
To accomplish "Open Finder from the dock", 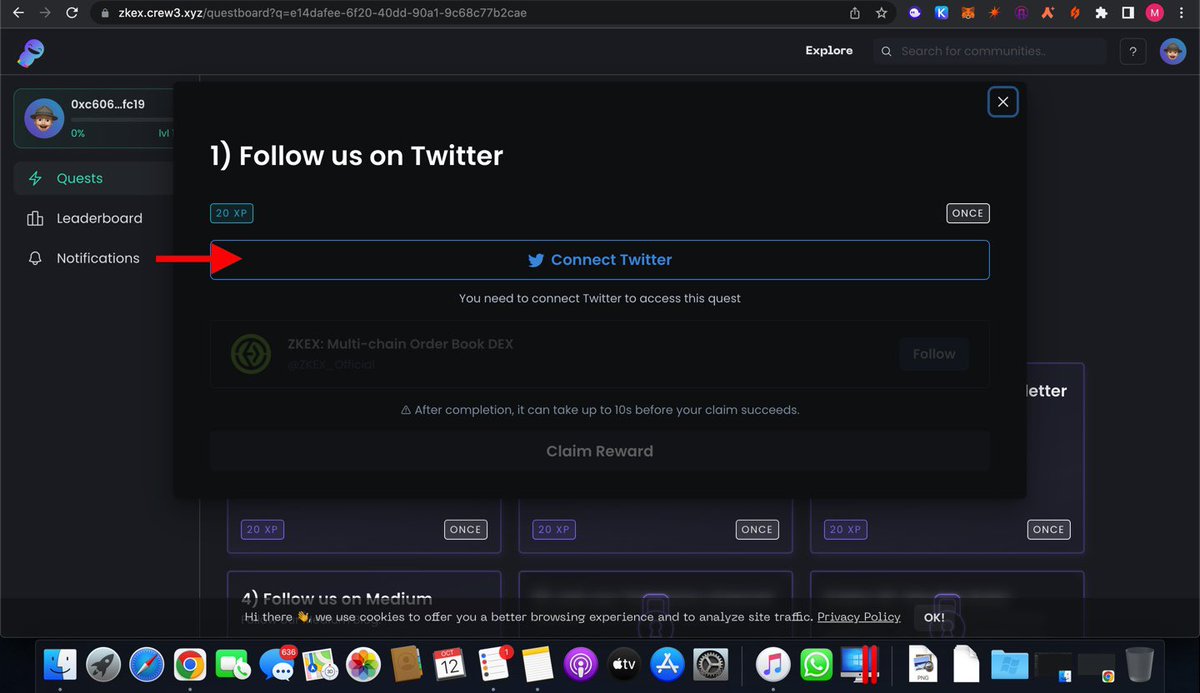I will [x=61, y=664].
